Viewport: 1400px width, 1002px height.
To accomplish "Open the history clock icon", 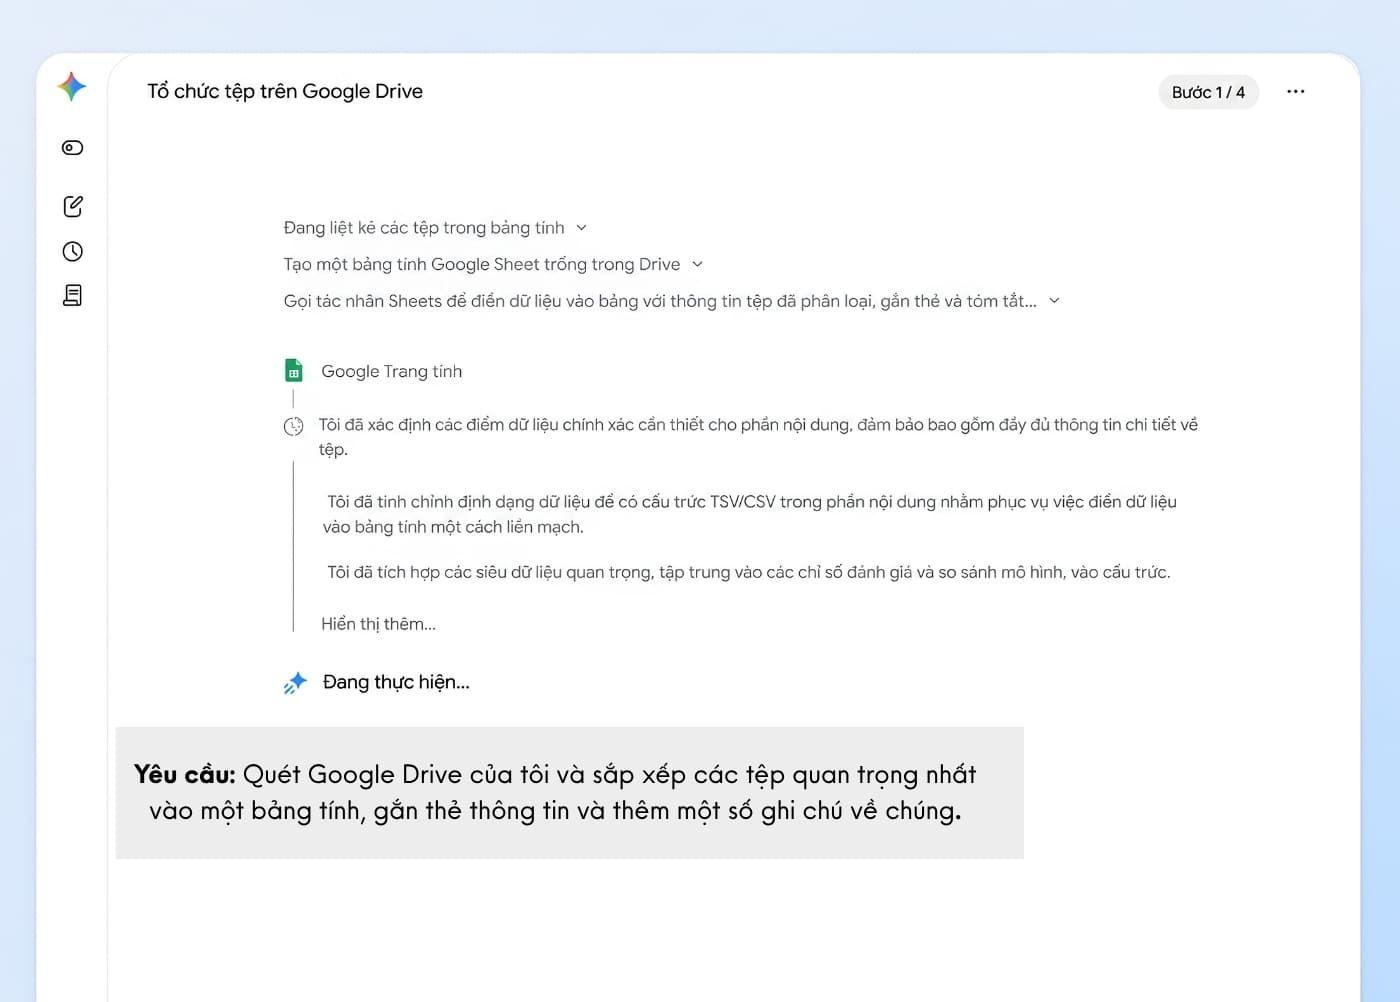I will pos(72,251).
